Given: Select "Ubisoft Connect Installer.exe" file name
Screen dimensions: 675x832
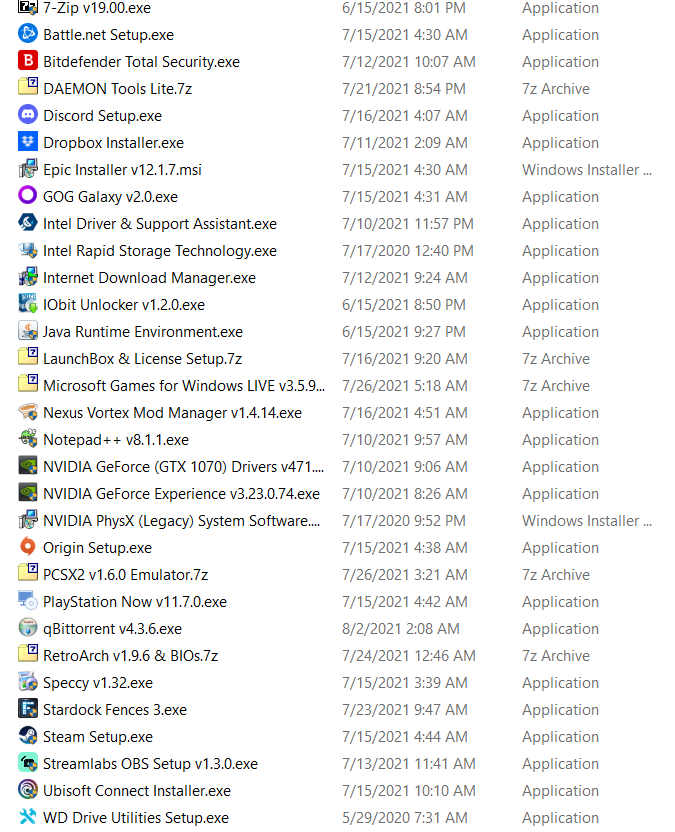Looking at the screenshot, I should click(x=137, y=792).
